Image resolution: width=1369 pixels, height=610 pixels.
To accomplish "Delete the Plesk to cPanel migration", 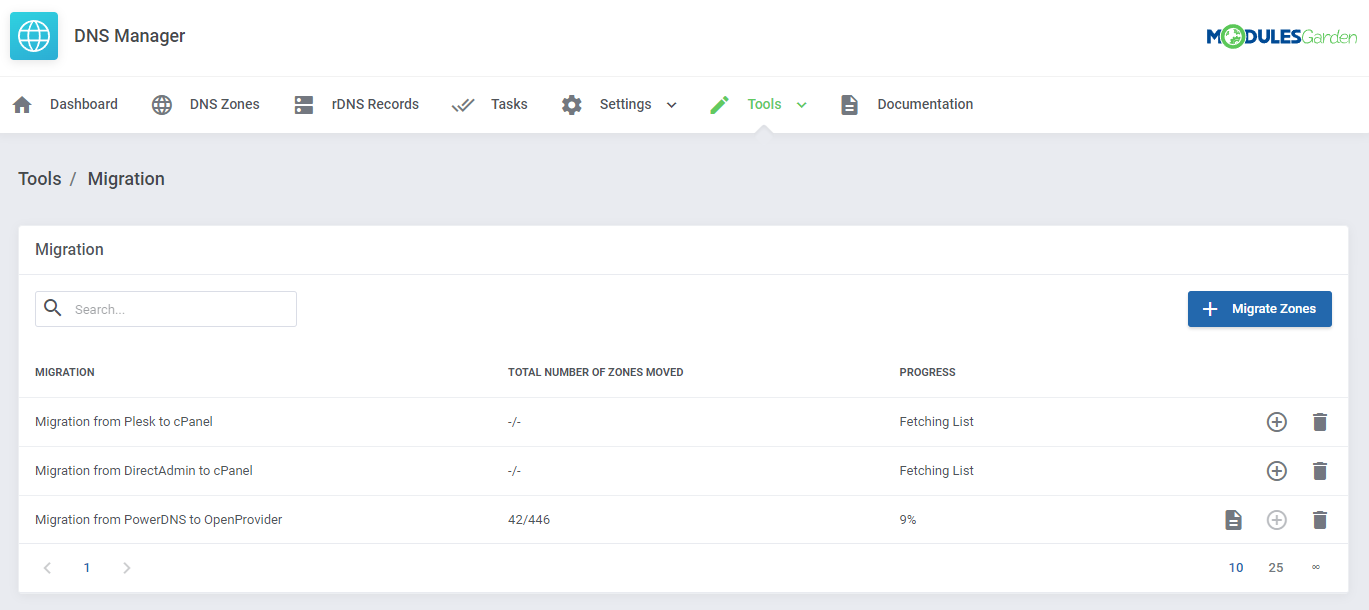I will coord(1320,421).
